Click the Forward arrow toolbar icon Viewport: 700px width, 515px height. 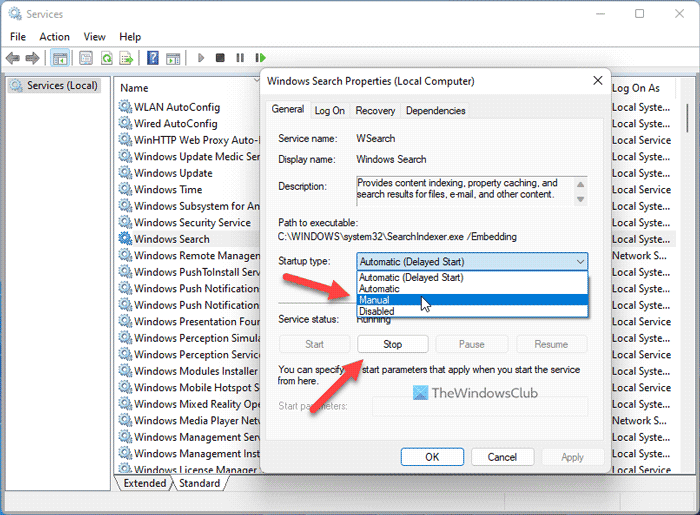tap(32, 58)
